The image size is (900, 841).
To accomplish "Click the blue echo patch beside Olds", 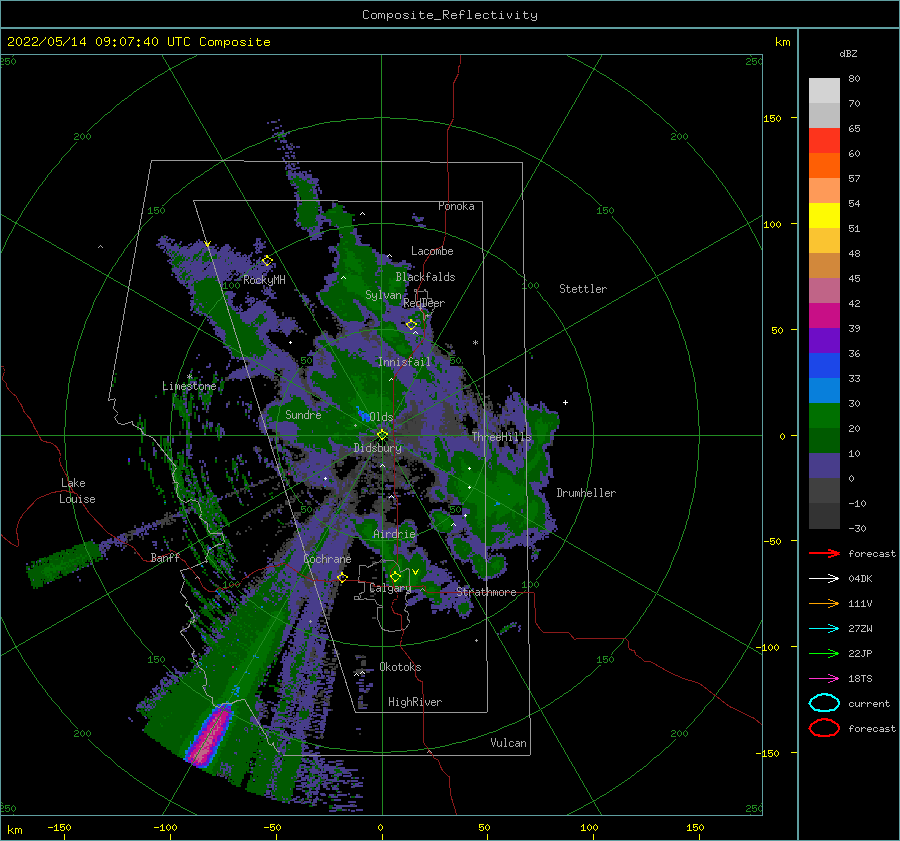I will pos(363,414).
